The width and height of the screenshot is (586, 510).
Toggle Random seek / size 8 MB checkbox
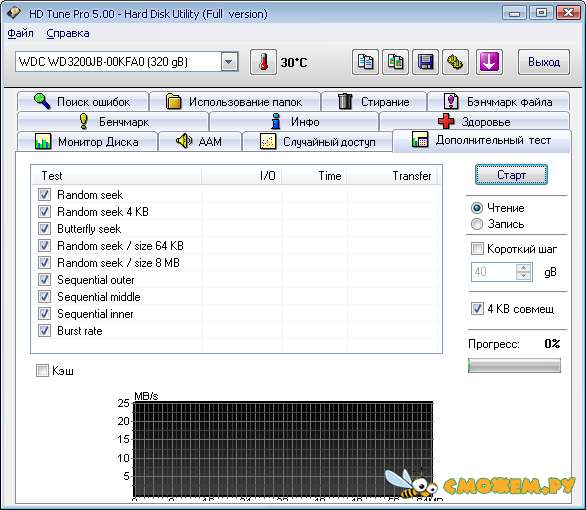click(44, 262)
